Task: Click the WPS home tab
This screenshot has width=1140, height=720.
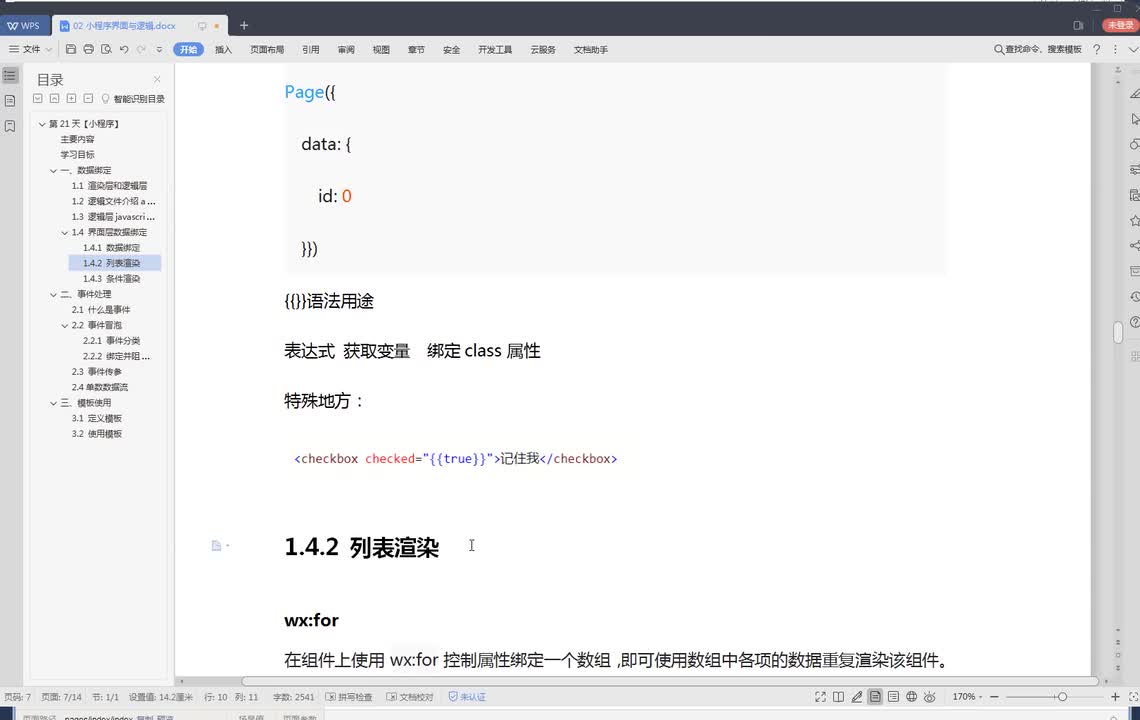Action: pyautogui.click(x=24, y=25)
